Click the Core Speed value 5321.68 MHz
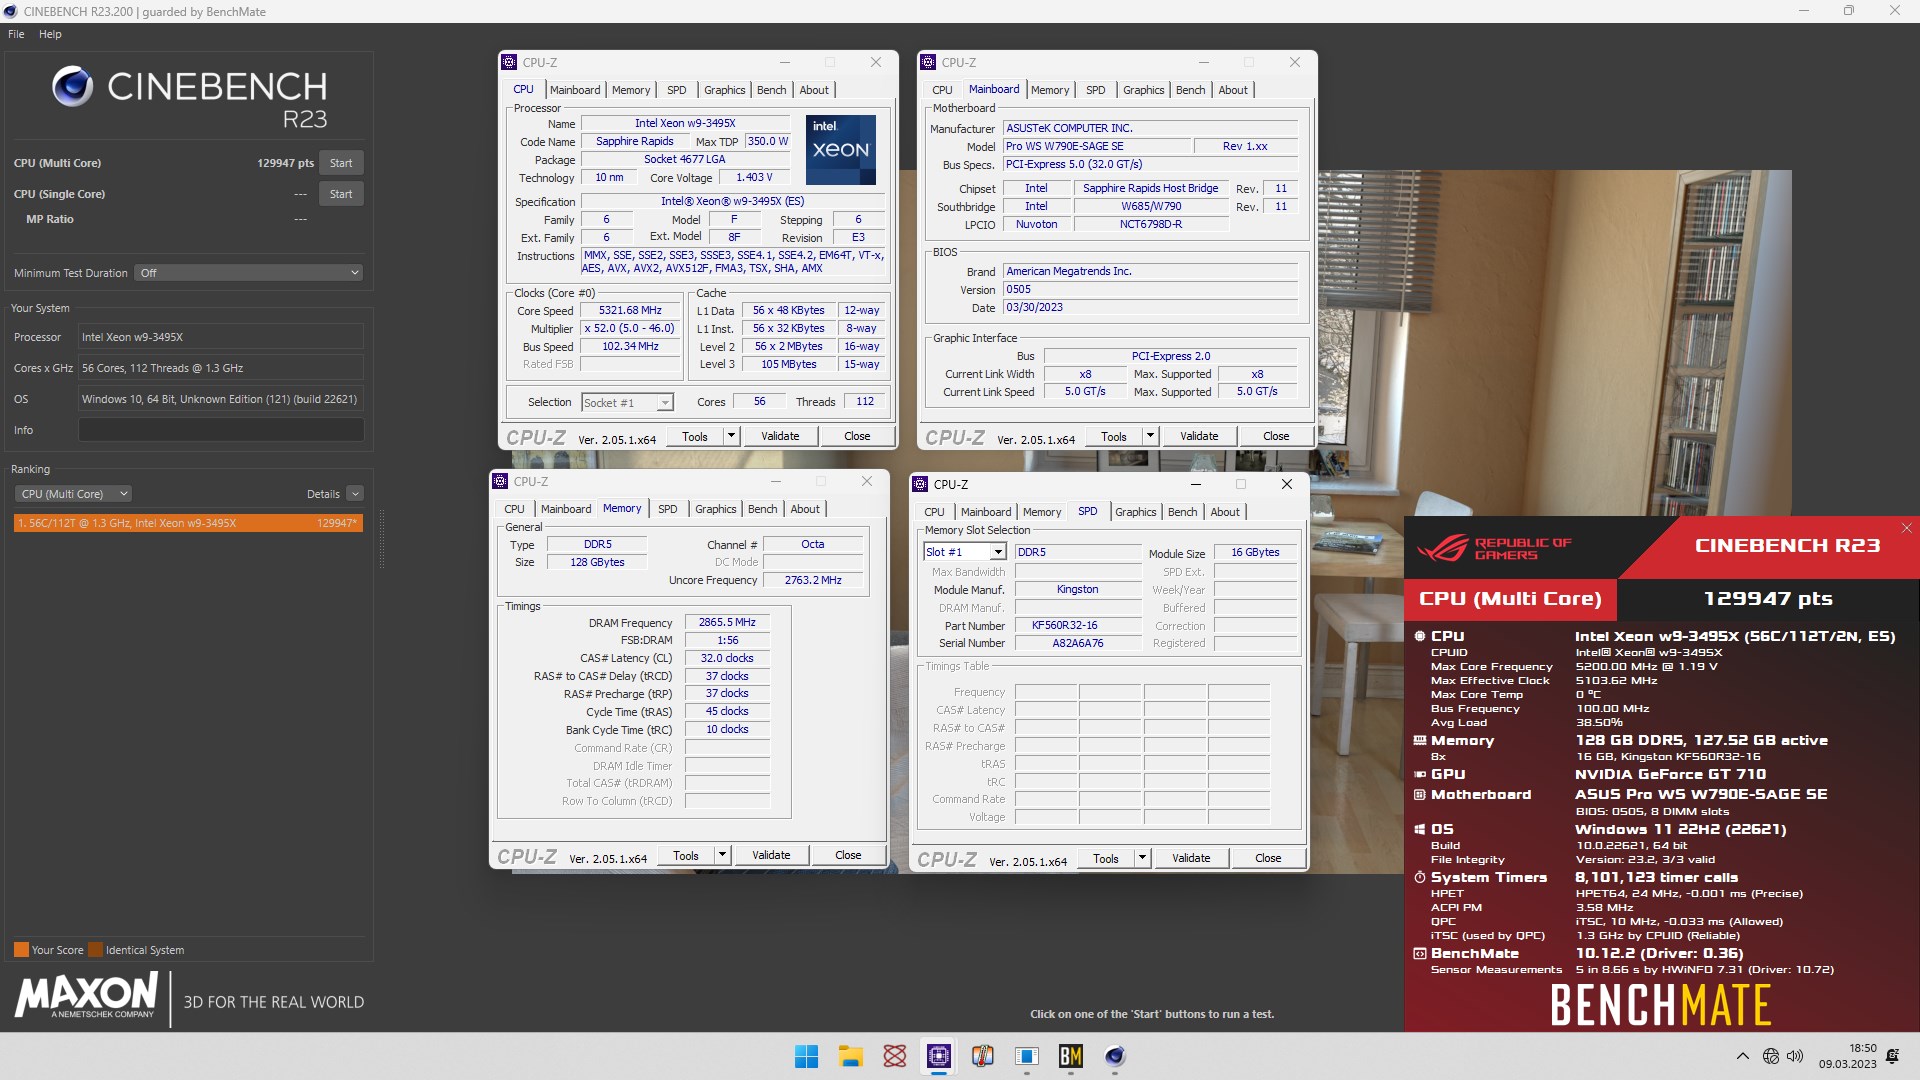 pos(630,311)
